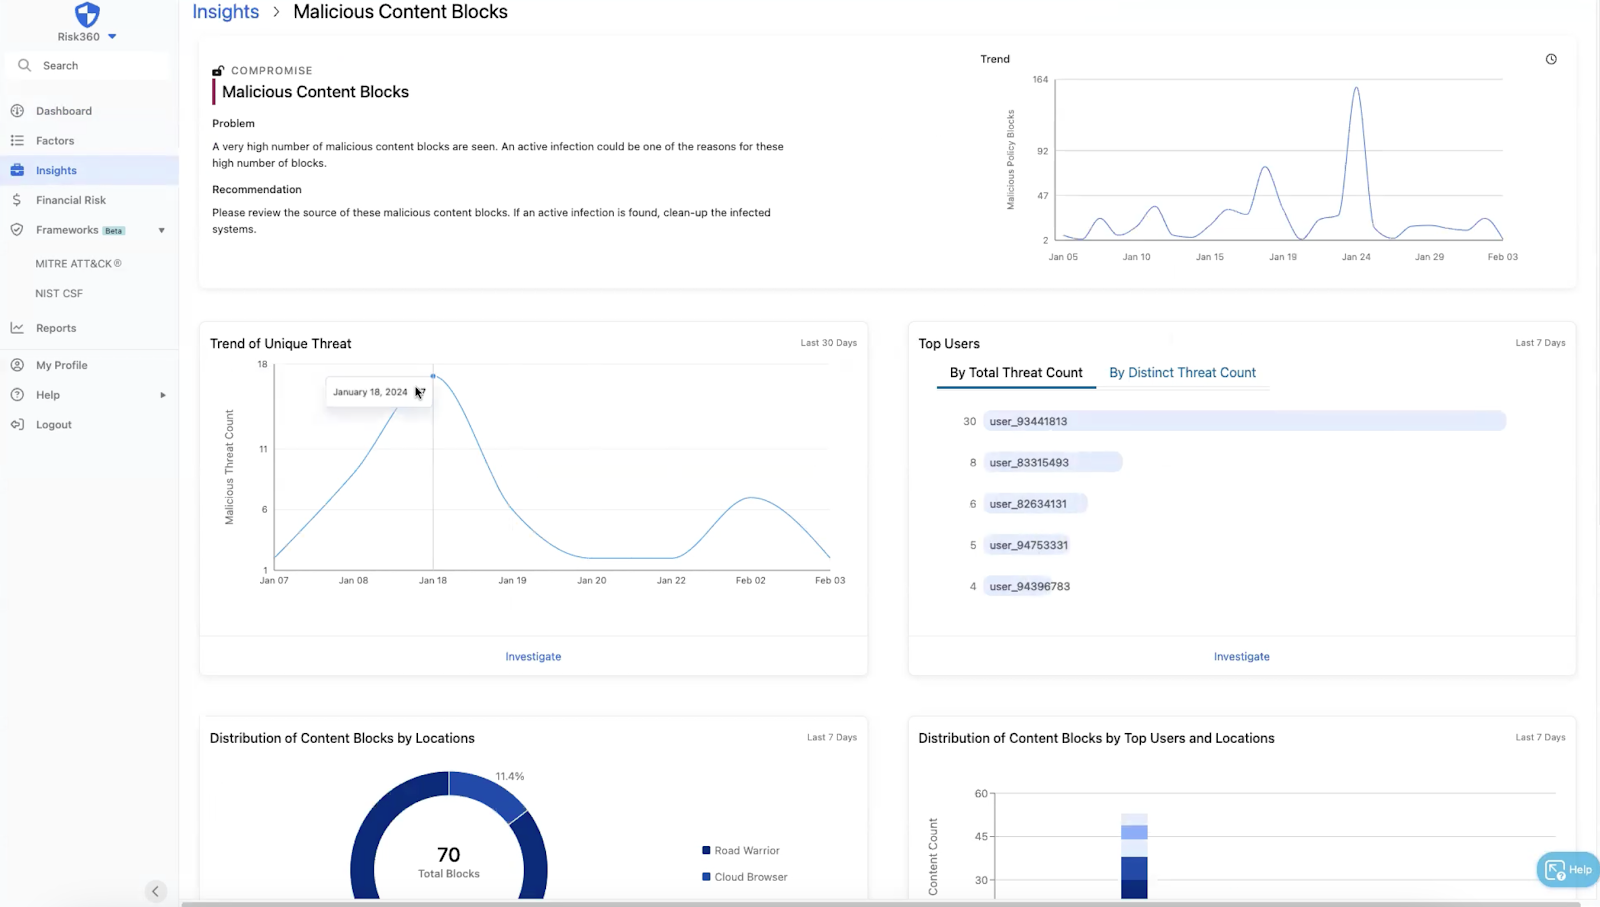Click the 11.4% donut chart segment

[488, 790]
